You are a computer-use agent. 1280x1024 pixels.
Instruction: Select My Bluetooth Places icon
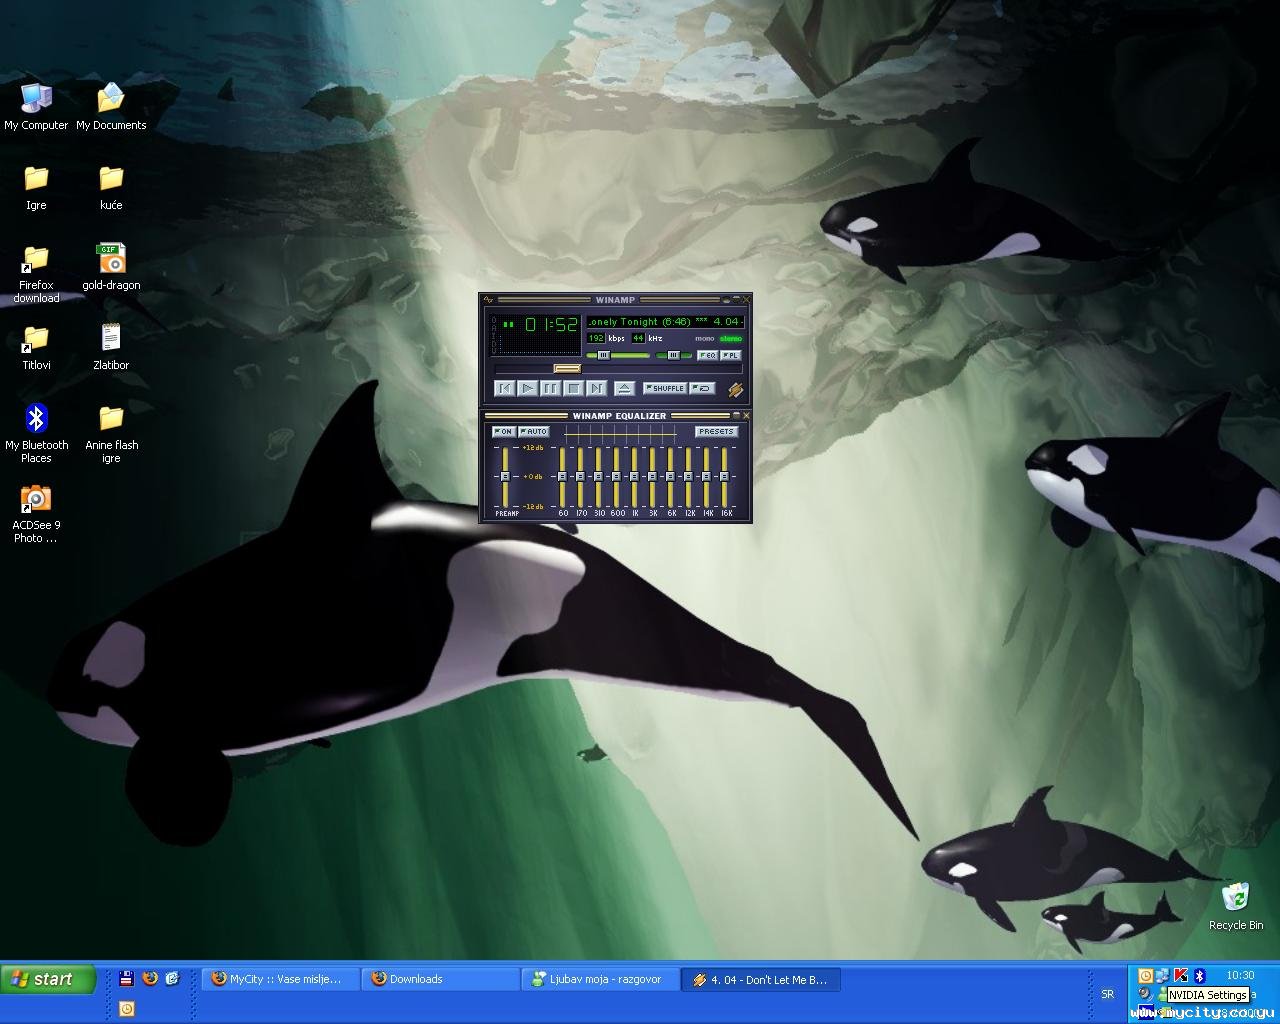pyautogui.click(x=36, y=434)
